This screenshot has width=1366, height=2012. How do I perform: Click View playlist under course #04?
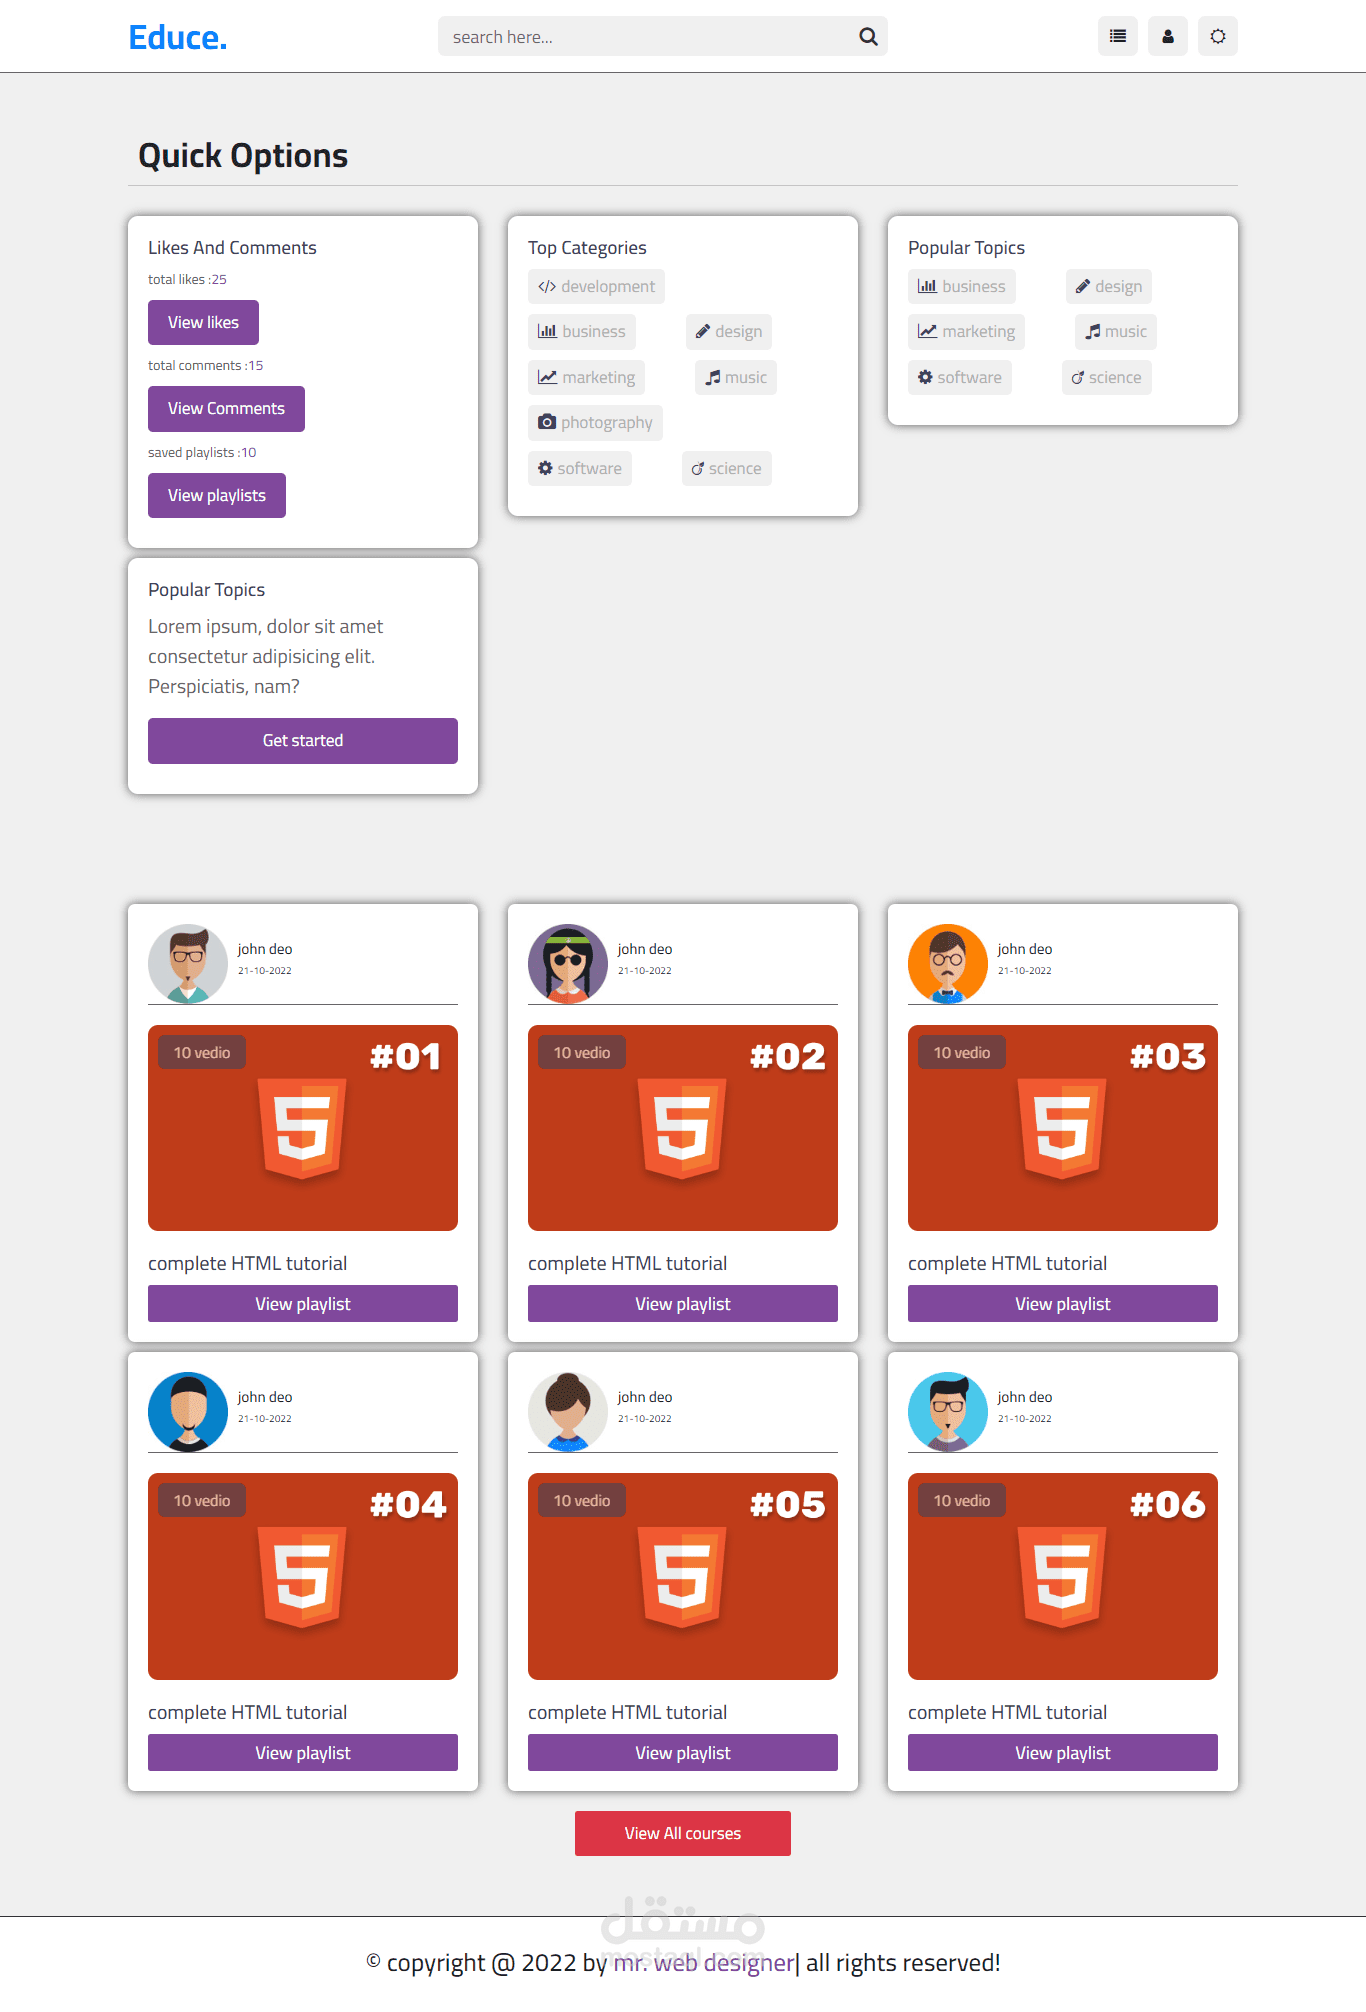point(303,1753)
